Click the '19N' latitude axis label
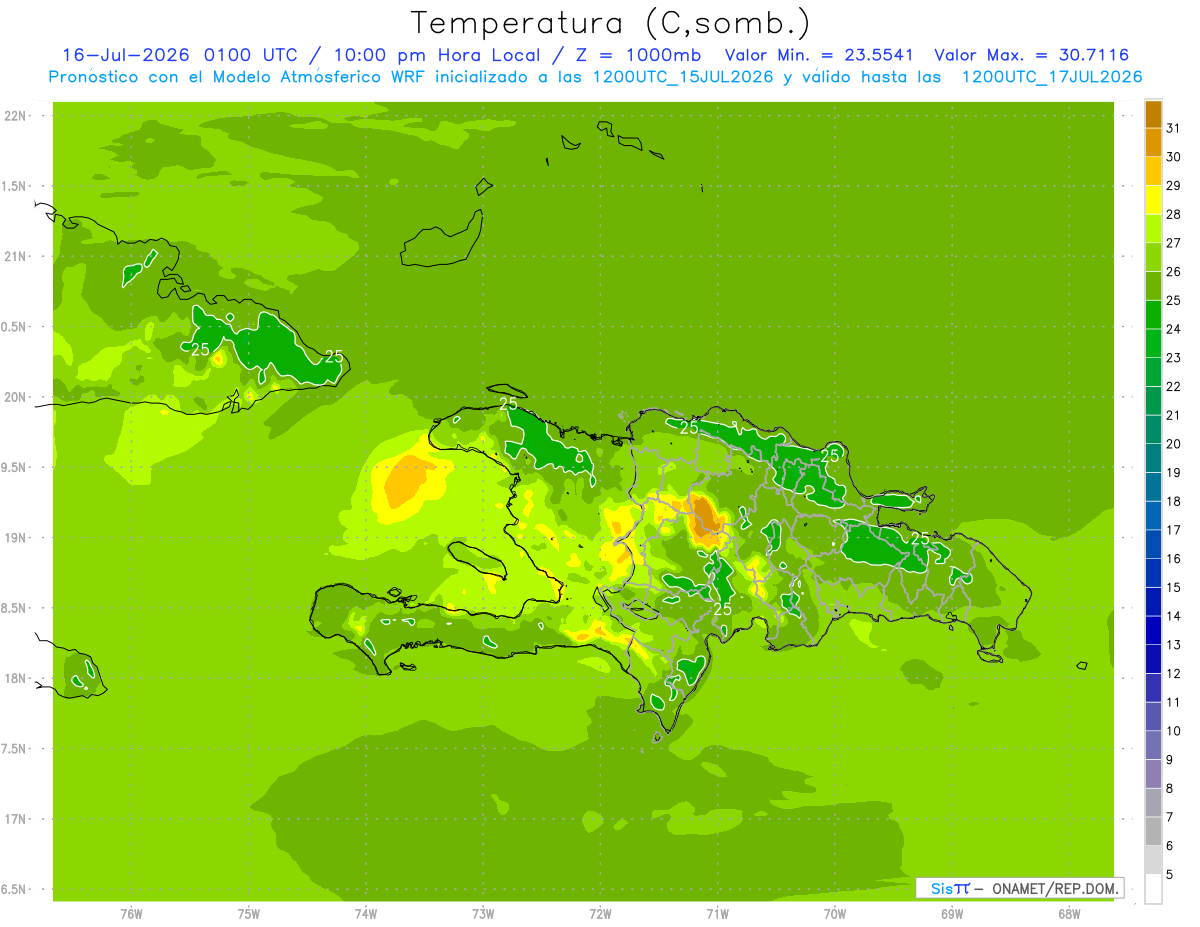The image size is (1200, 927). pyautogui.click(x=17, y=538)
